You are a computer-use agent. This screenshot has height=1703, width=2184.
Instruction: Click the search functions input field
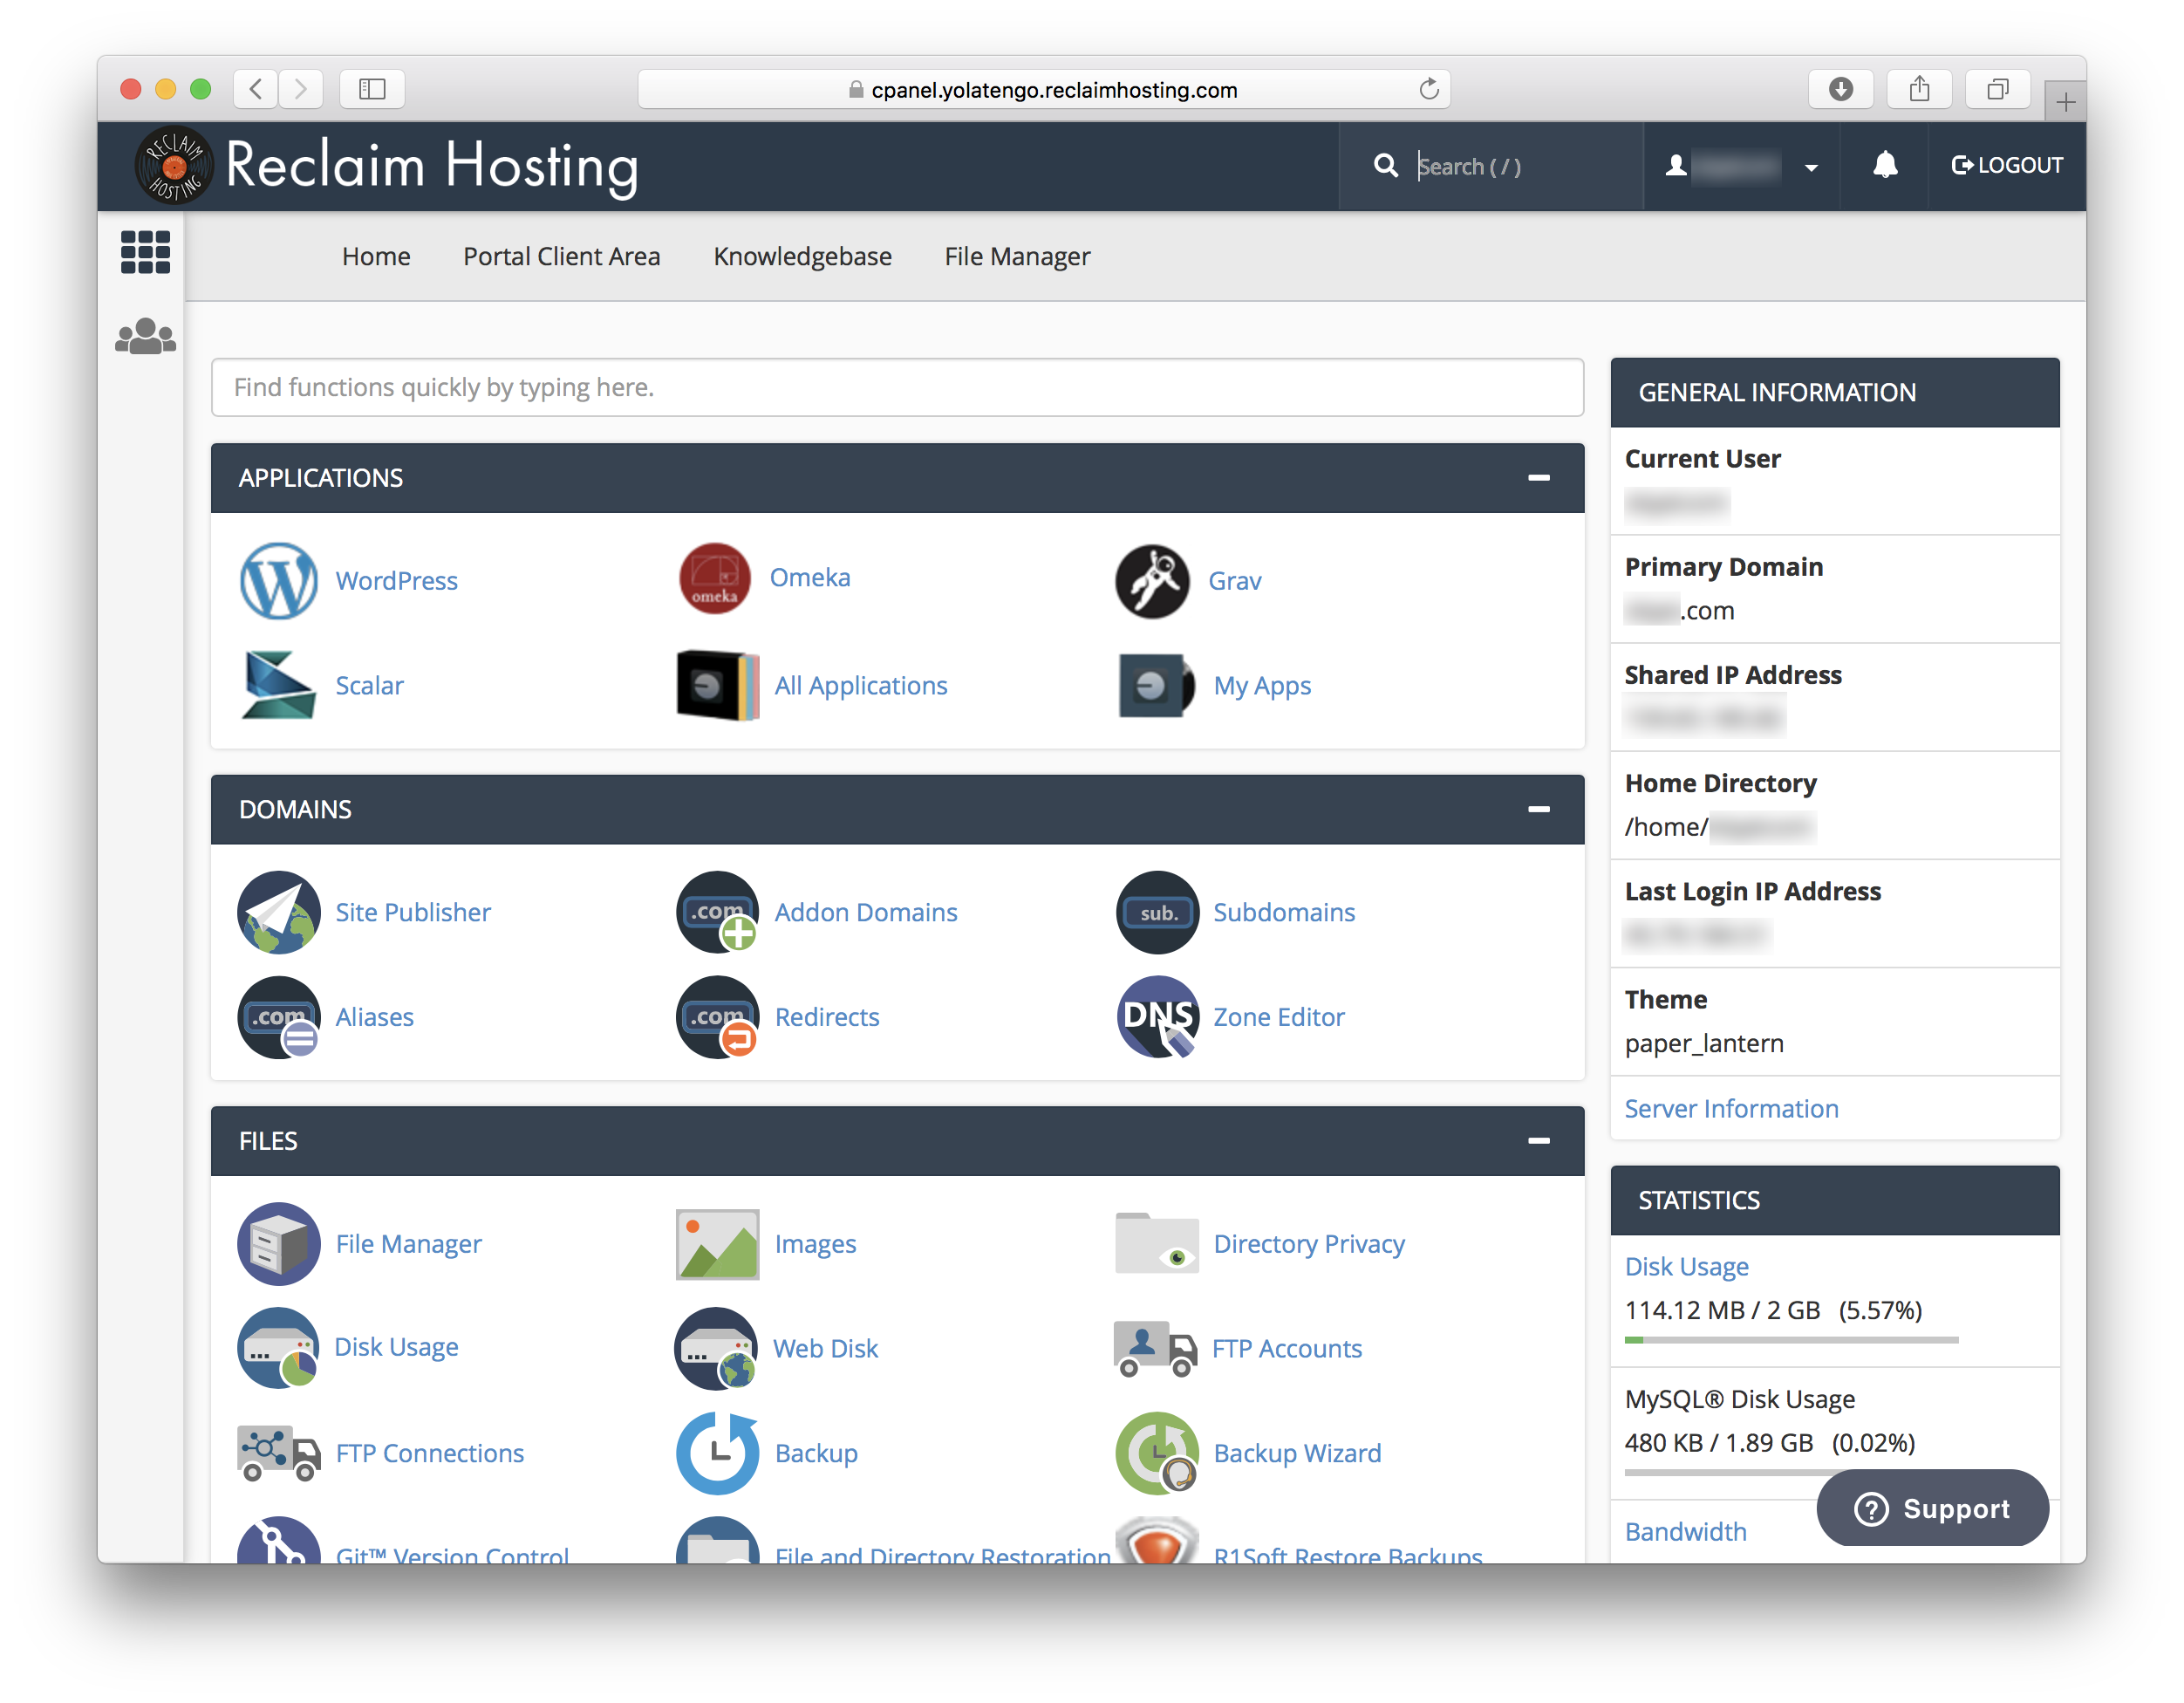coord(893,386)
